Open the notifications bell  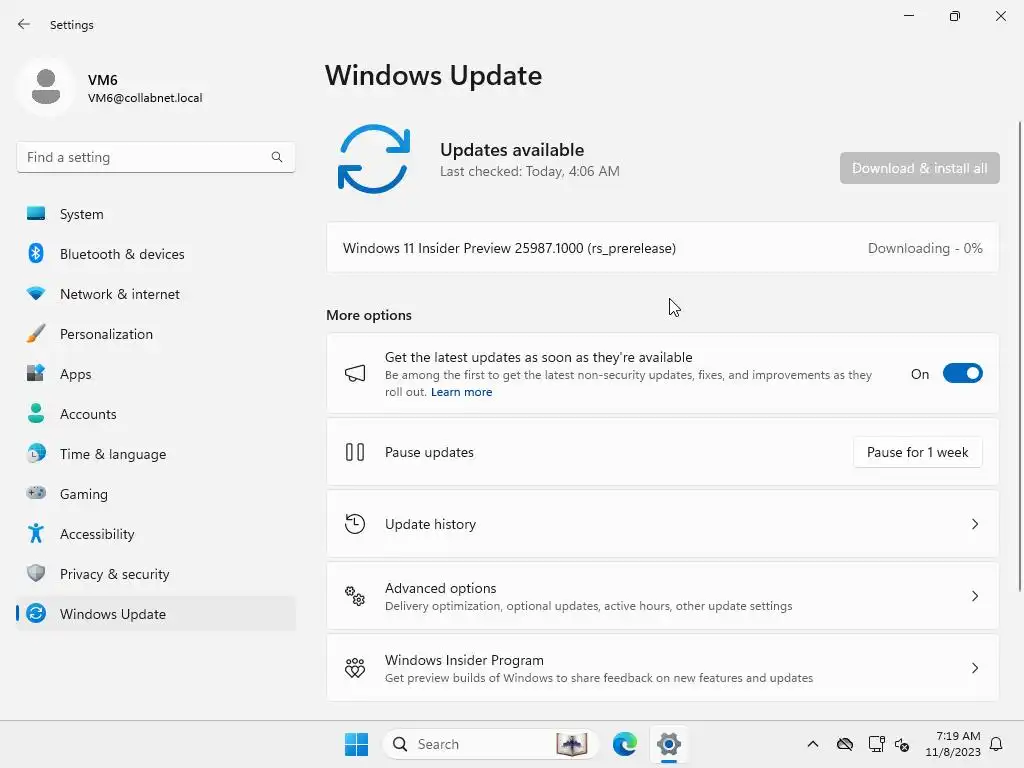pos(996,744)
